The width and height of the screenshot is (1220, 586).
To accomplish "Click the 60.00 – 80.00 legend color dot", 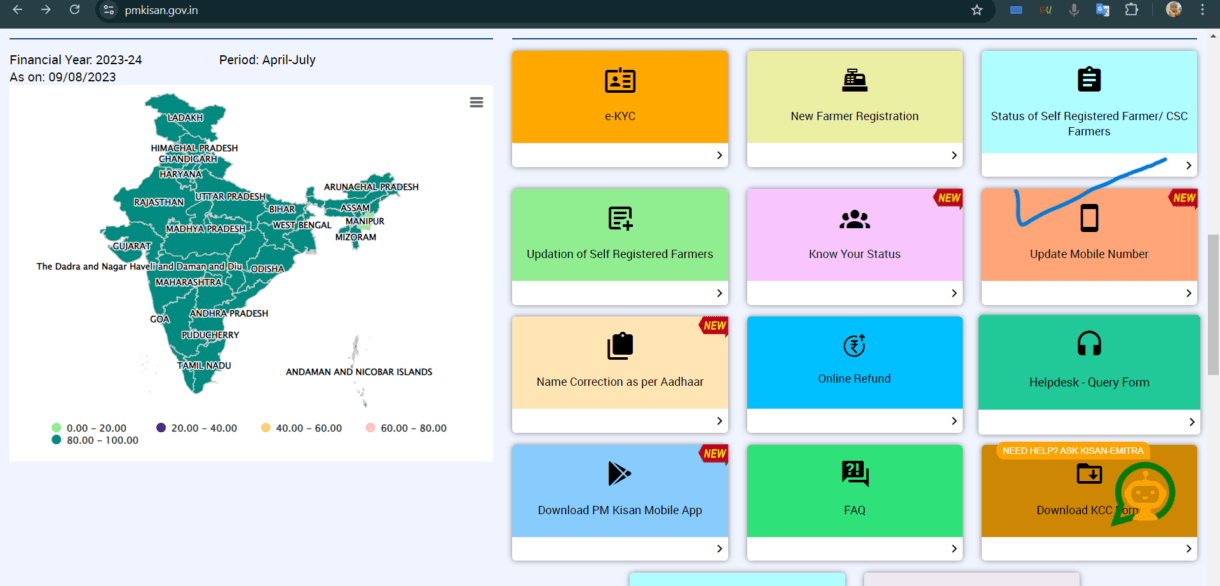I will 370,428.
